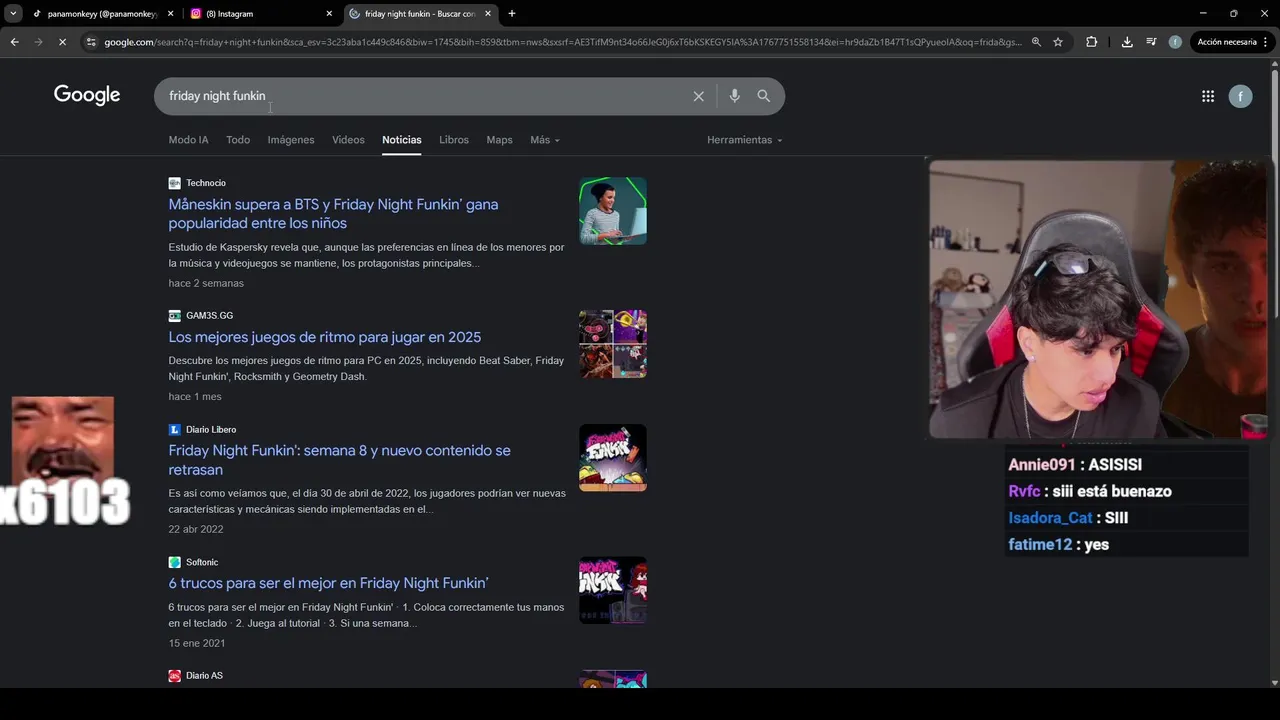Click Annie091 username in chat

[x=1041, y=465]
